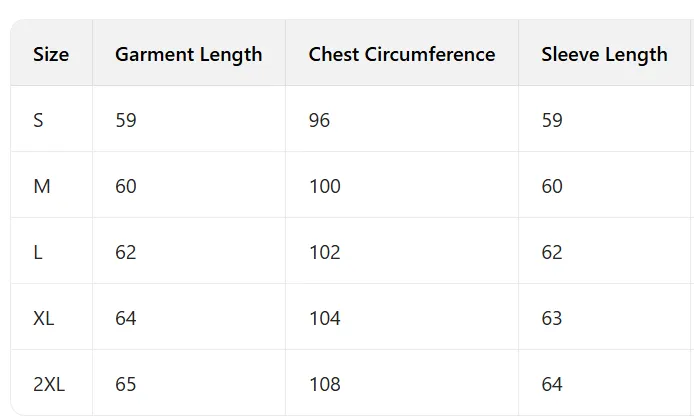
Task: Click garment length value 64
Action: (126, 318)
